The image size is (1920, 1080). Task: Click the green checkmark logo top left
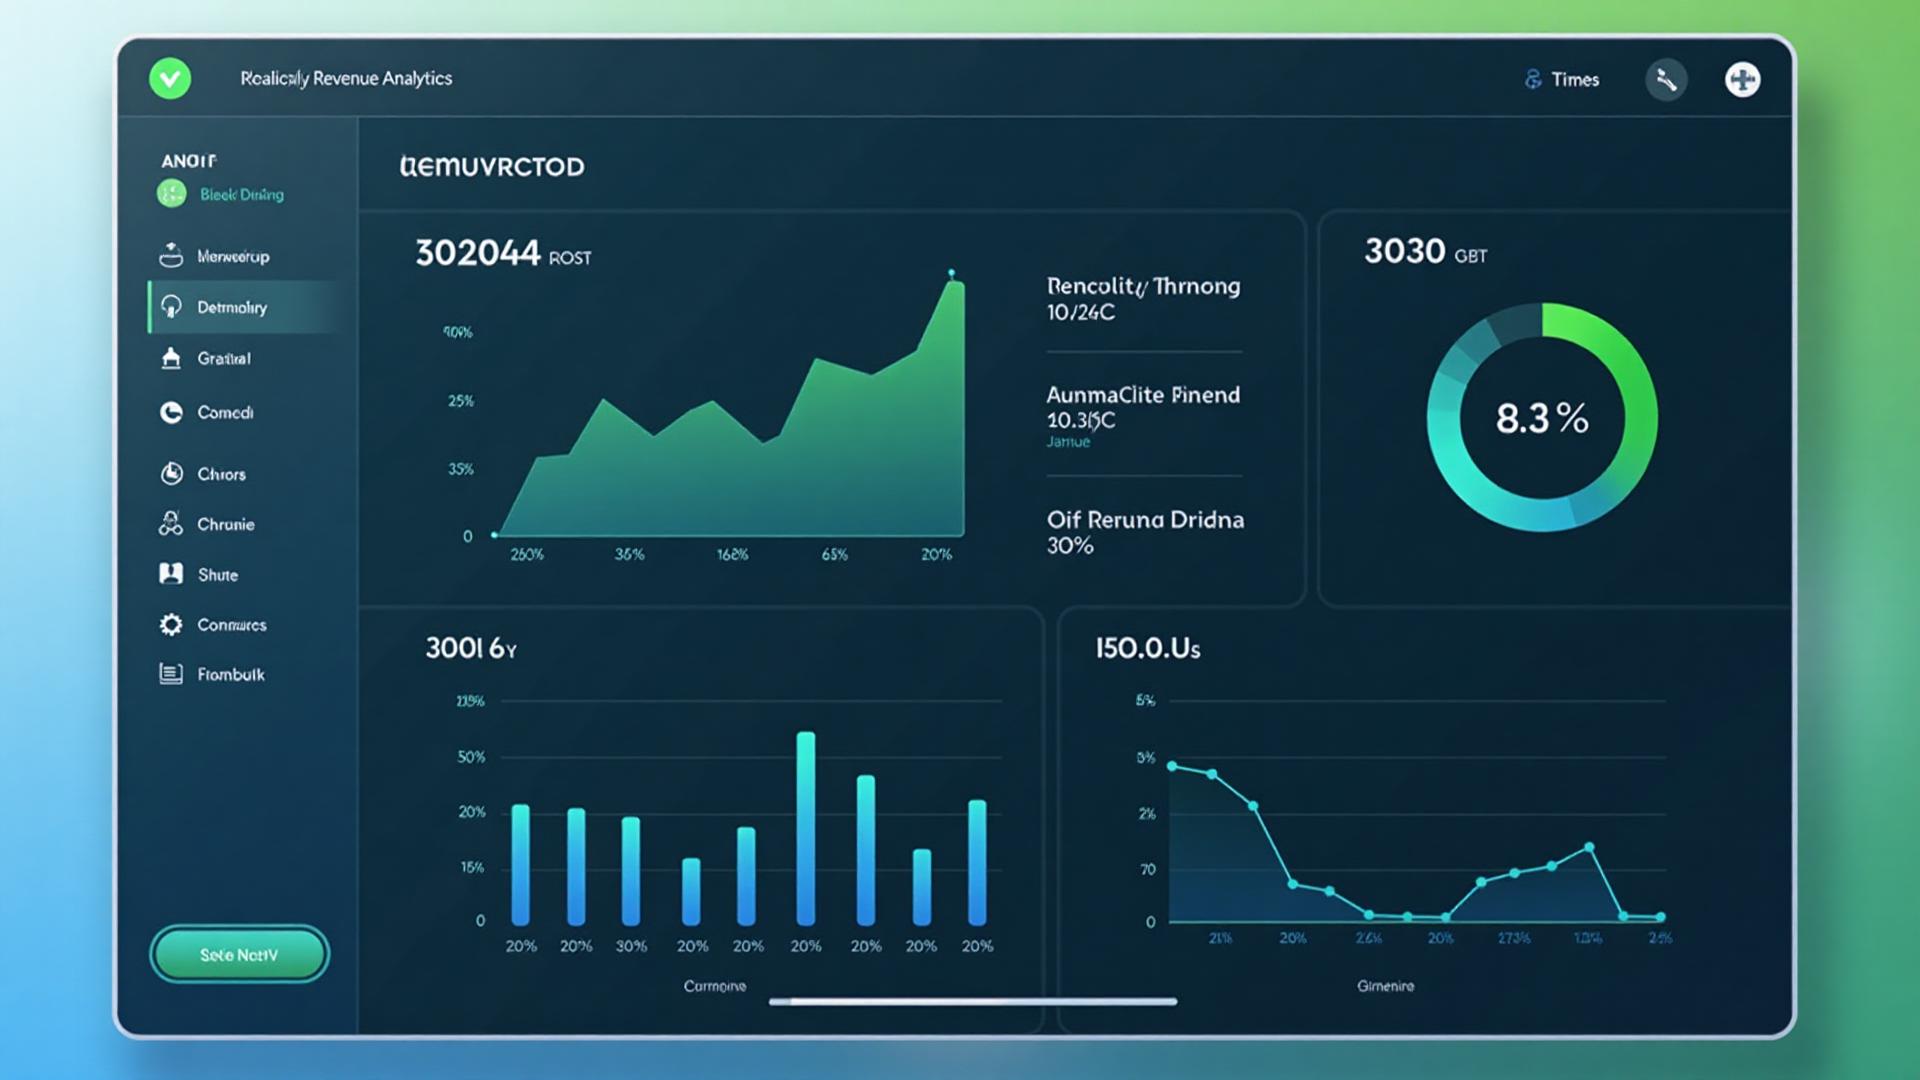(170, 79)
